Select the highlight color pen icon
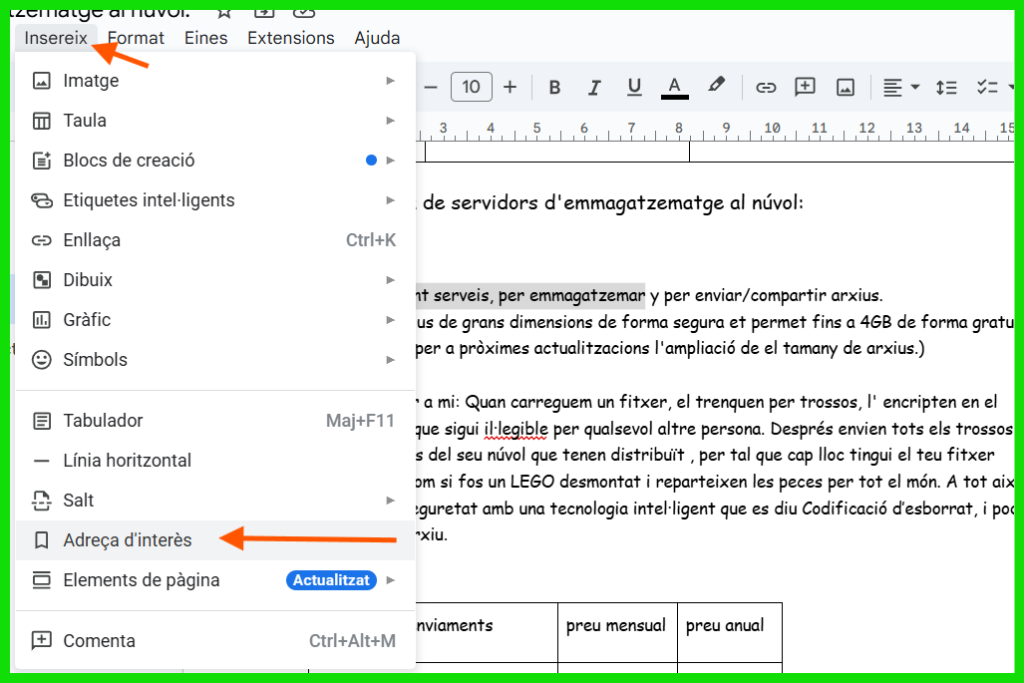The image size is (1024, 683). click(x=716, y=86)
